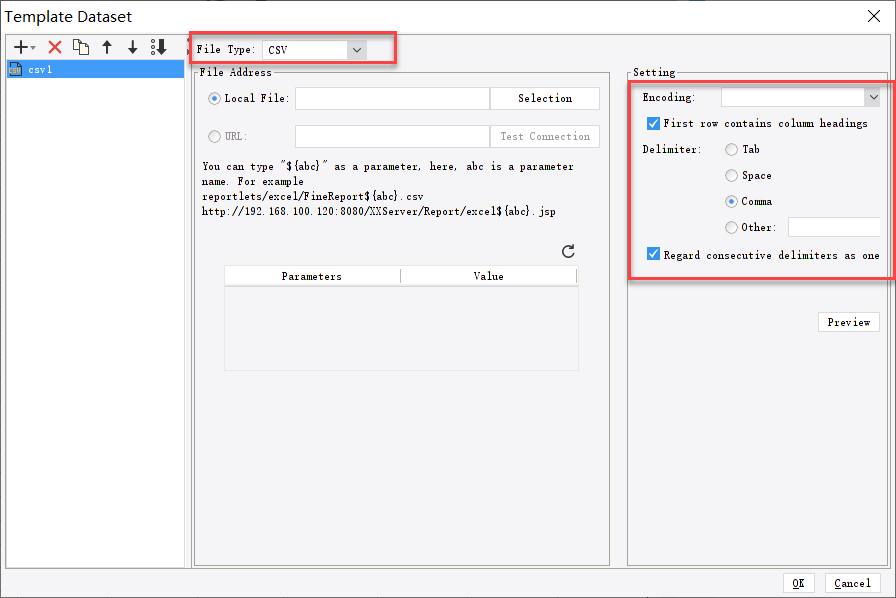
Task: Refresh the parameters list
Action: (x=568, y=252)
